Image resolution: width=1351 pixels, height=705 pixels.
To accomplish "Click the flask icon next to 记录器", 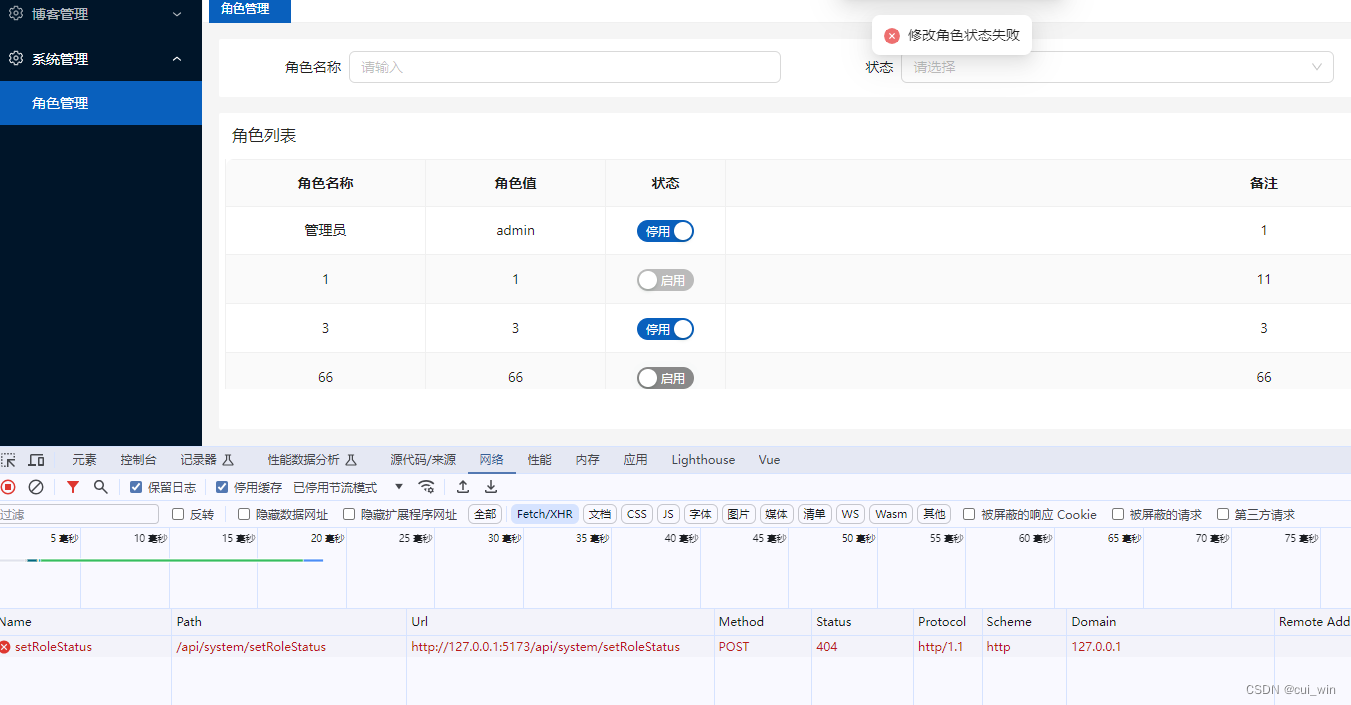I will [x=228, y=460].
